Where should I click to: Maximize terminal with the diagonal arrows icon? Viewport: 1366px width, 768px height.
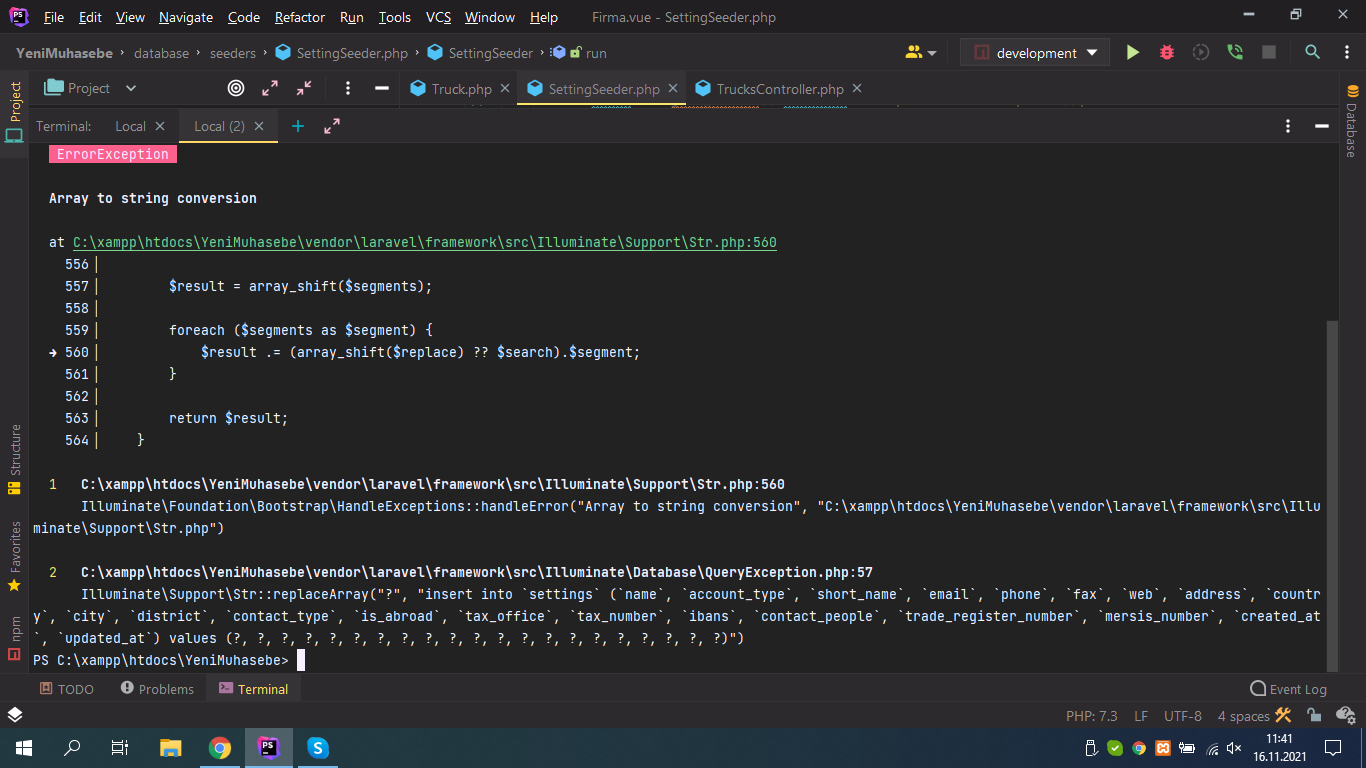coord(332,126)
